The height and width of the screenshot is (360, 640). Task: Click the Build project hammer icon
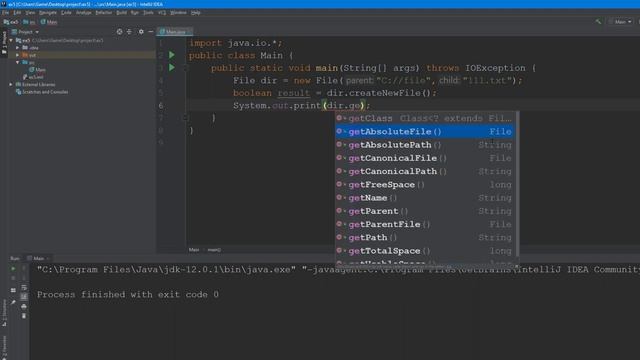pos(598,22)
